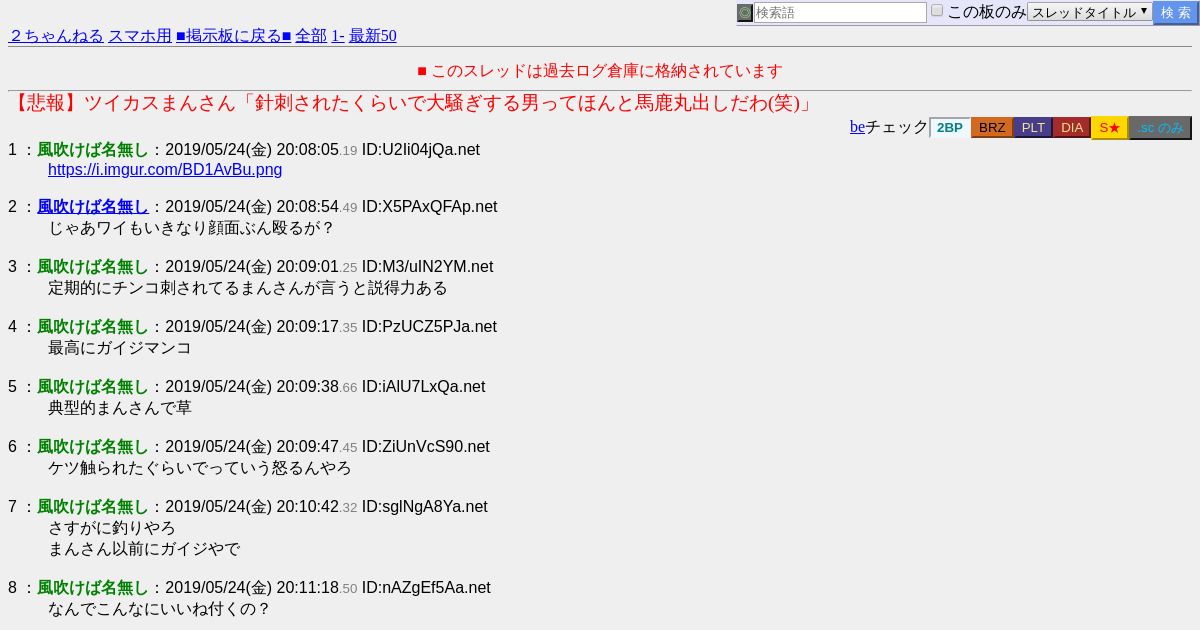This screenshot has height=630, width=1200.
Task: Click ID:U2Ii04jQa.net in post 1
Action: pyautogui.click(x=421, y=150)
